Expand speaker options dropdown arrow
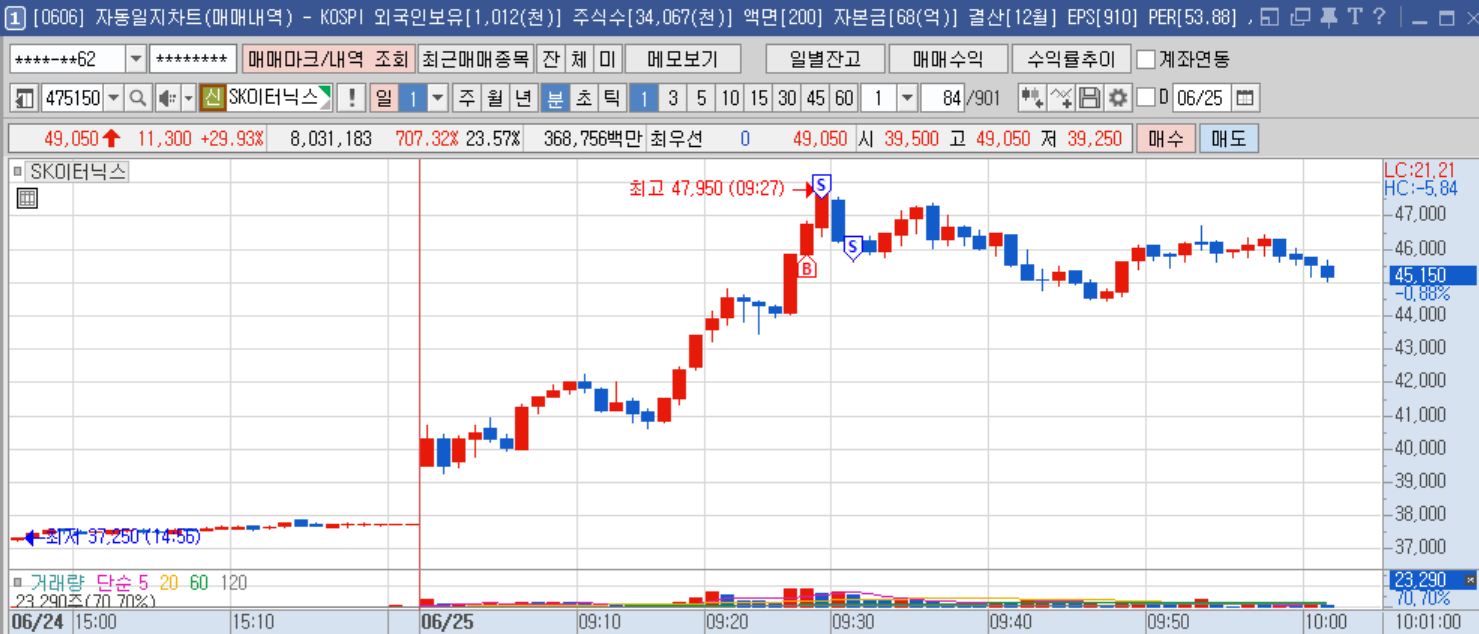 (188, 98)
